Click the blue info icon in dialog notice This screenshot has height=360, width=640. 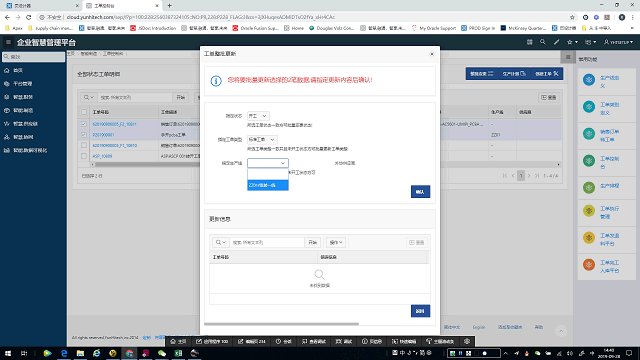click(x=216, y=81)
